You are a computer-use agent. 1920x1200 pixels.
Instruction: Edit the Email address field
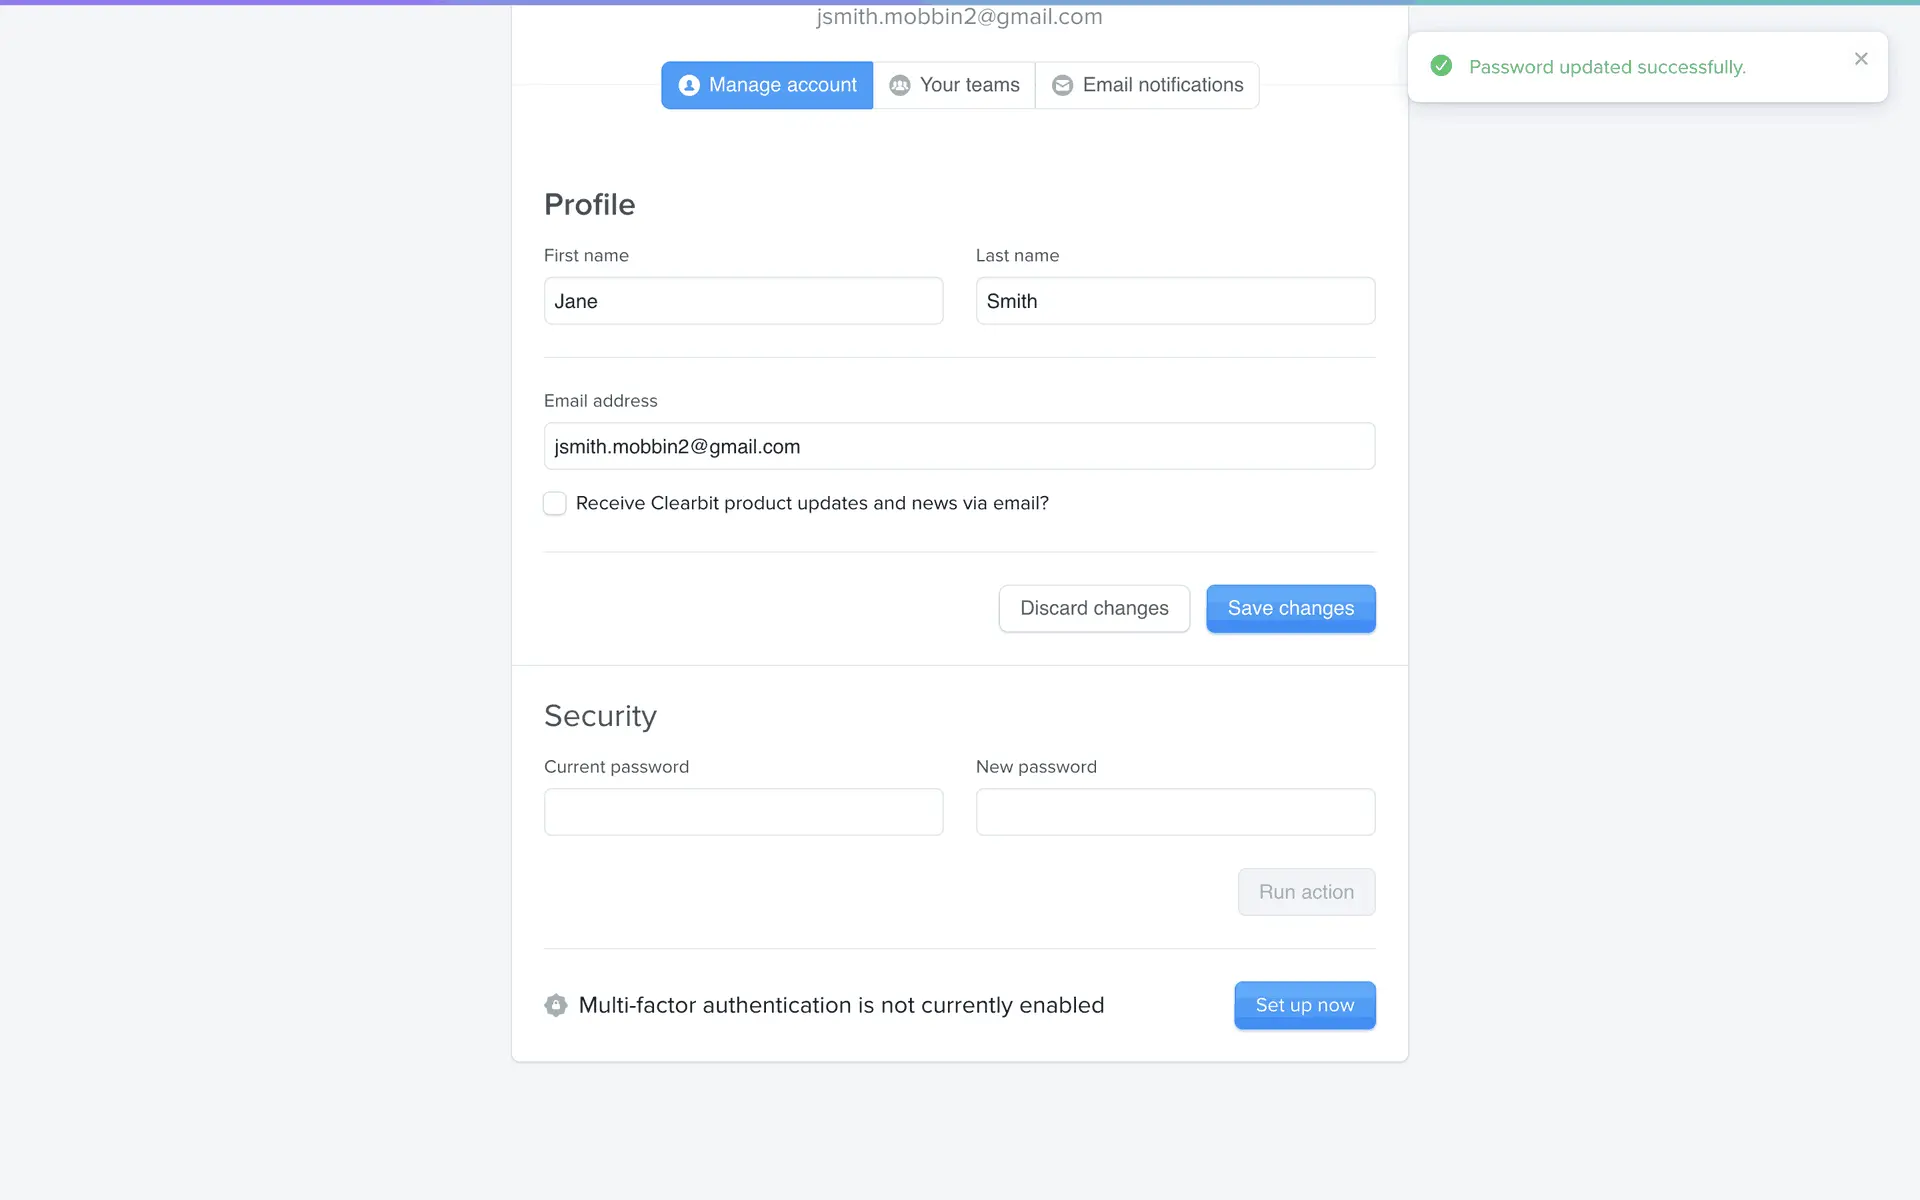tap(959, 446)
